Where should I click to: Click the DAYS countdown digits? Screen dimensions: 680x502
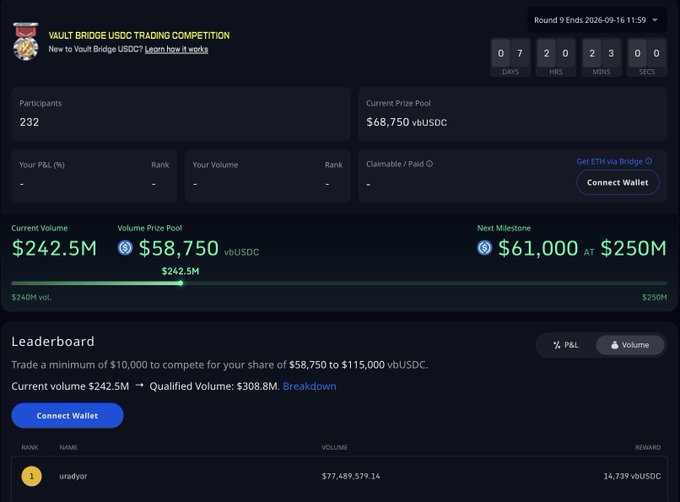click(x=510, y=53)
